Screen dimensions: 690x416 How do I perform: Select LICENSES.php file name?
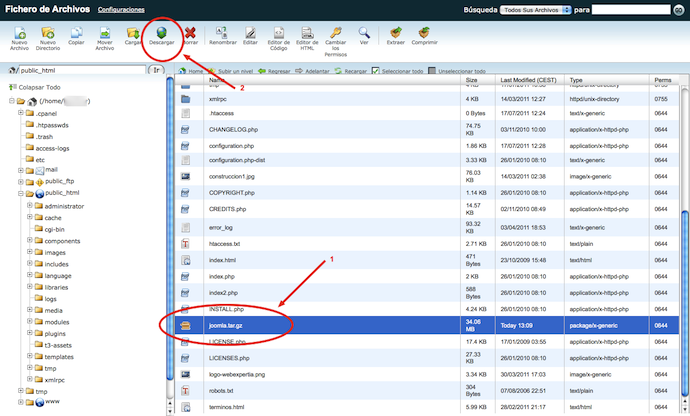[229, 358]
